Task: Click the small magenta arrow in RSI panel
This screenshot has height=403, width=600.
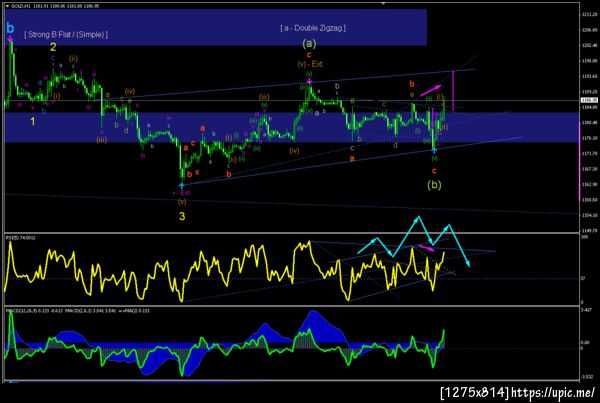Action: (x=427, y=248)
